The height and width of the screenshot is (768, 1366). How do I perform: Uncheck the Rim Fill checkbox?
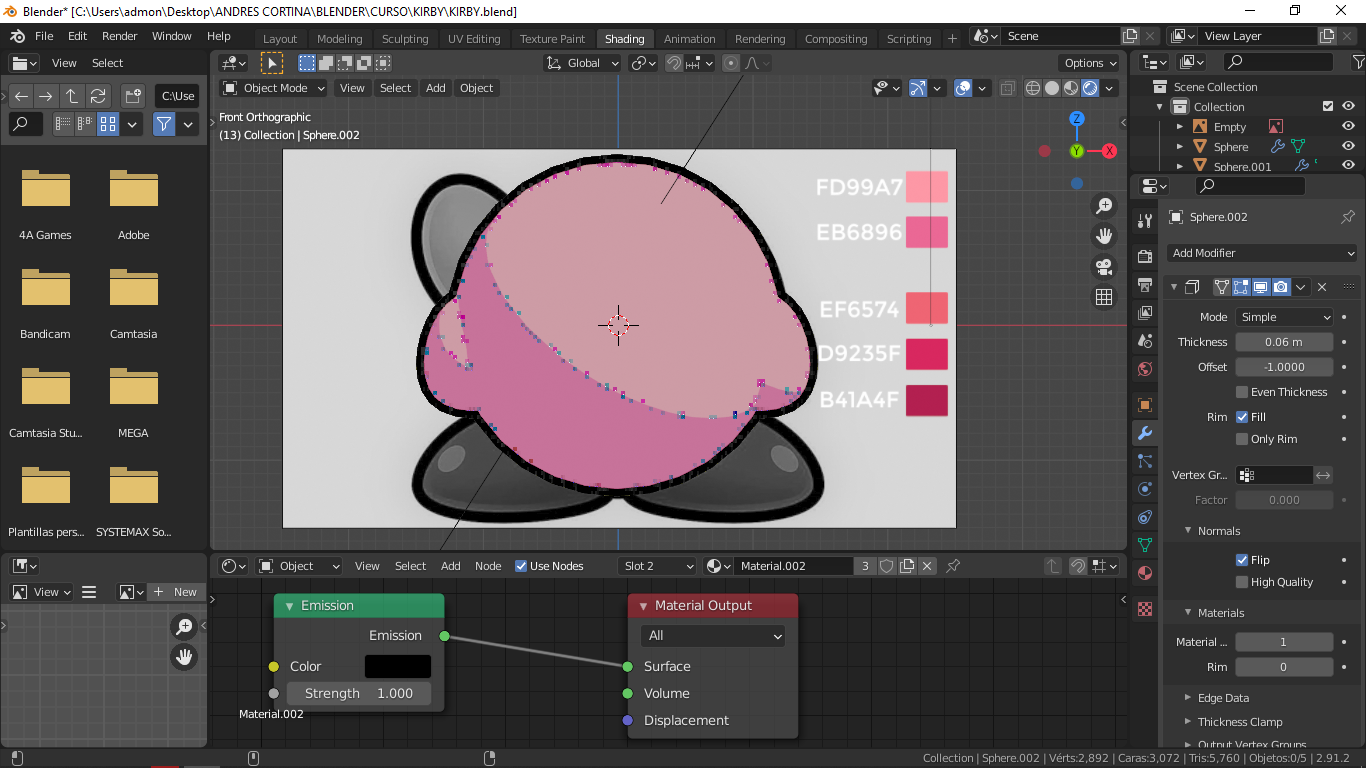1242,417
